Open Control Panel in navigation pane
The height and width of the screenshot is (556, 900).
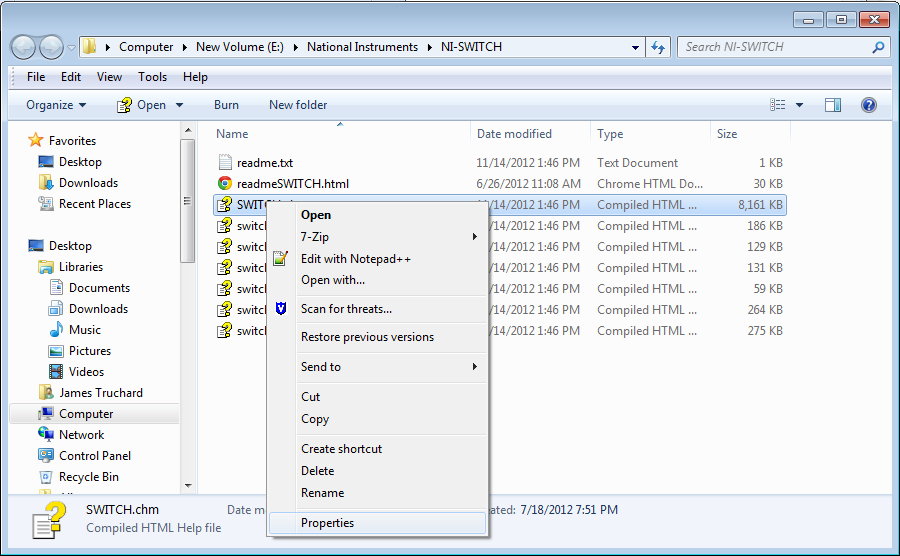(95, 456)
